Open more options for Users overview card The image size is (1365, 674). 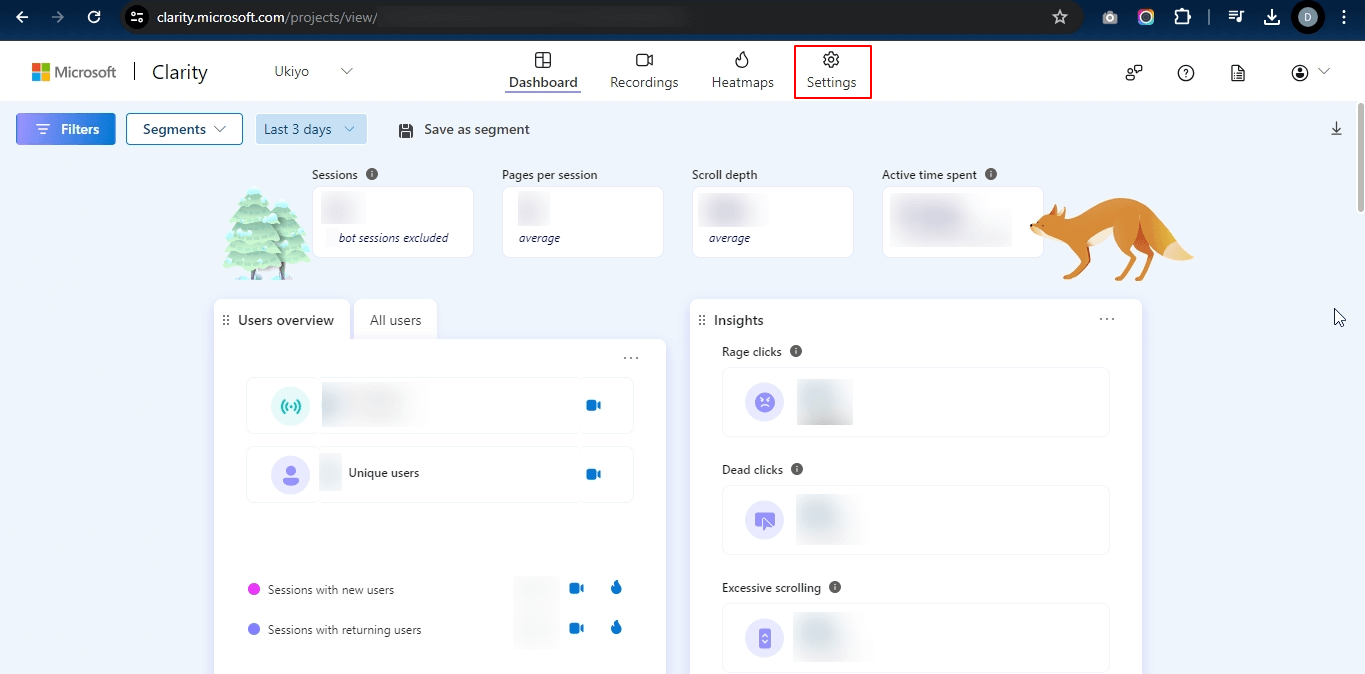[x=631, y=358]
